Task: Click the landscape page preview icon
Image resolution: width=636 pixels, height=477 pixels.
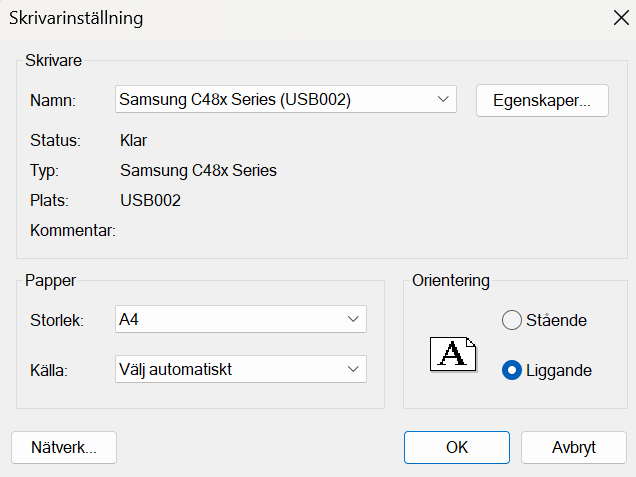Action: (453, 354)
